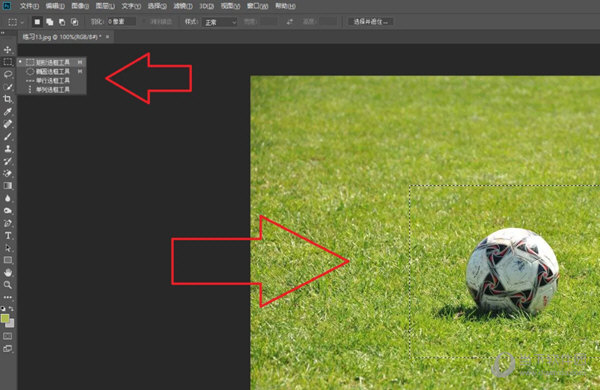
Task: Select the Type (T) tool
Action: coord(8,235)
